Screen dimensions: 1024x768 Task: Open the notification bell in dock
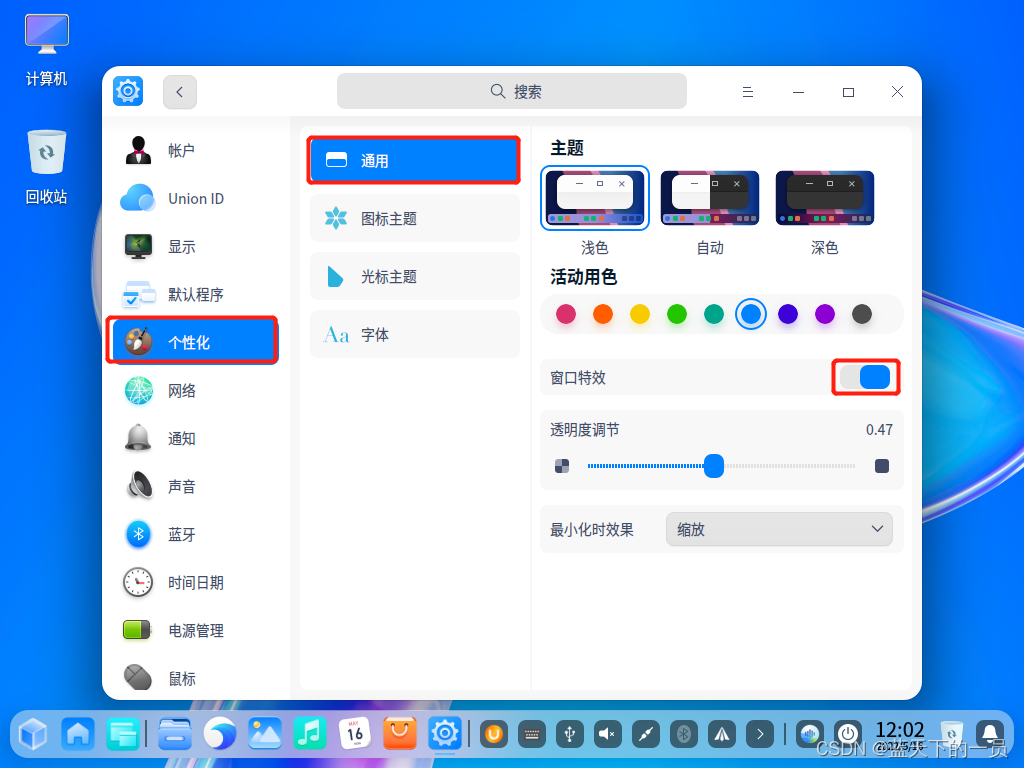[x=990, y=735]
